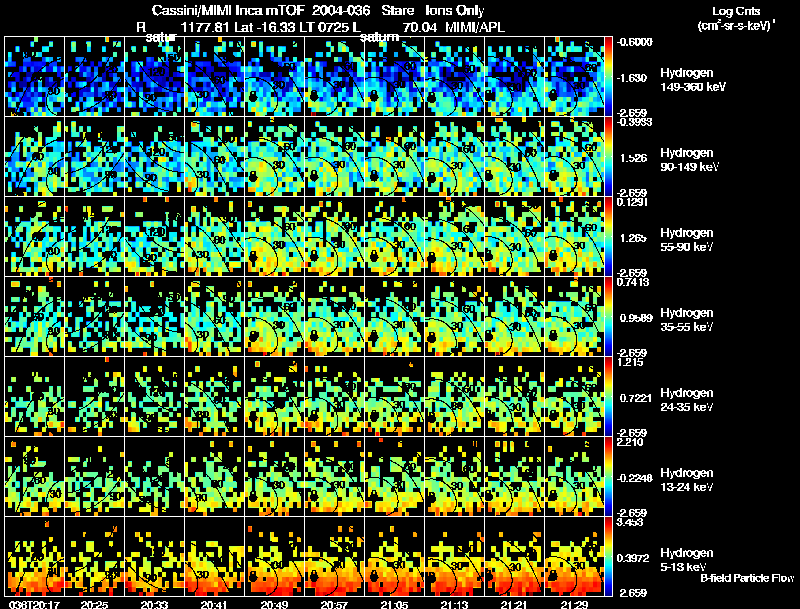Screen dimensions: 800x609
Task: Click the color bar beside 5-13 keV row
Action: (x=608, y=557)
